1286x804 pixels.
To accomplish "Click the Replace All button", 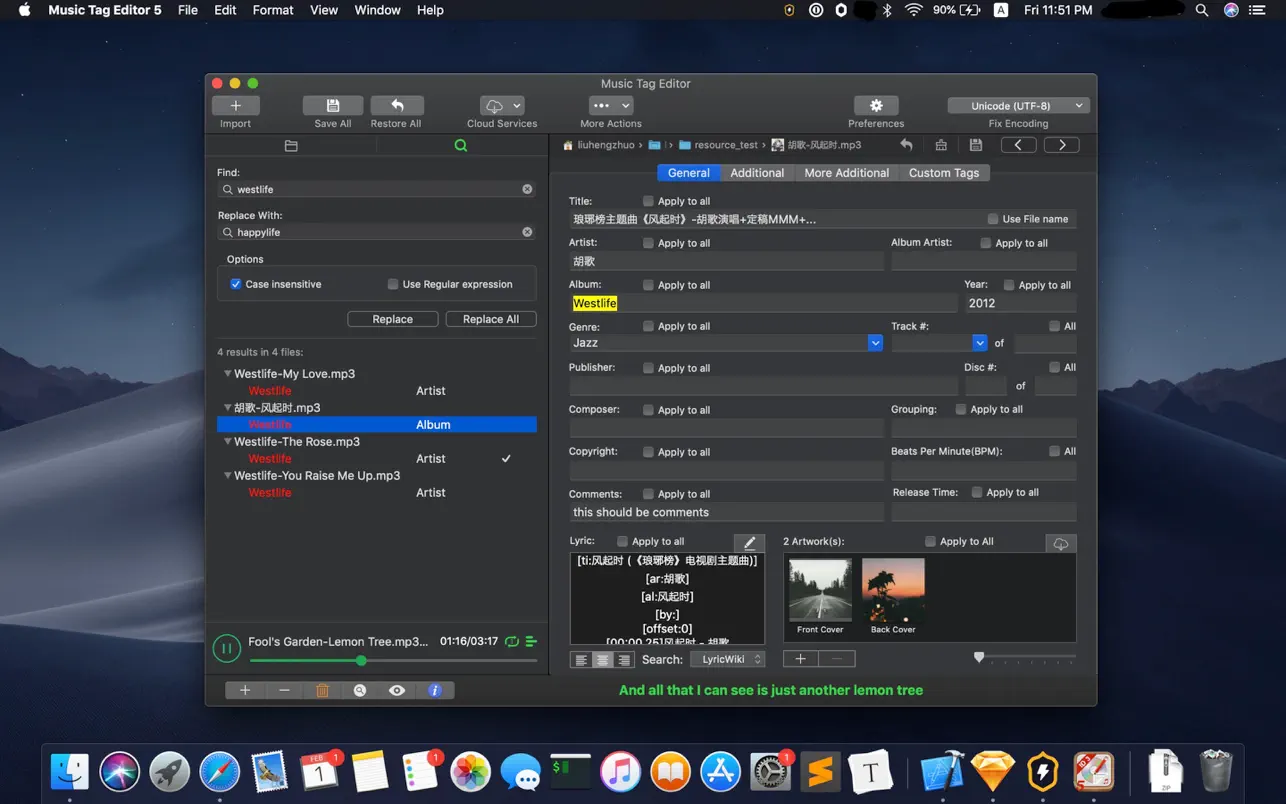I will click(x=490, y=319).
